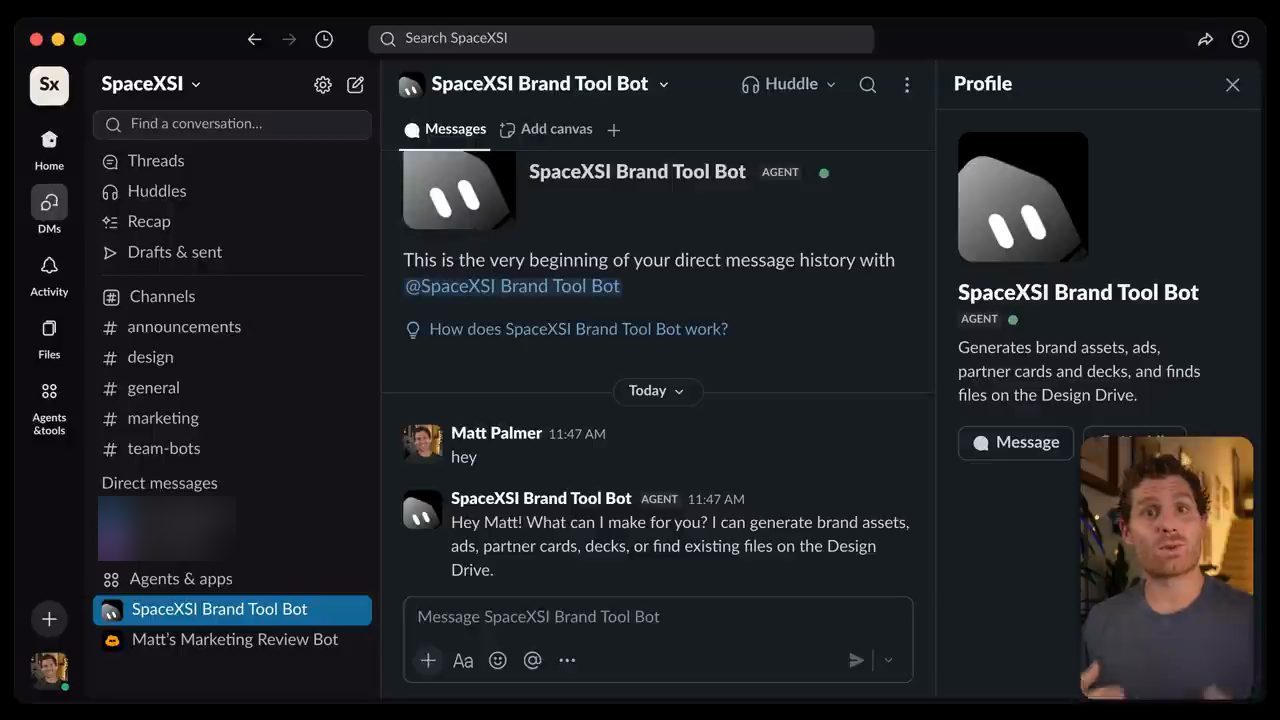This screenshot has width=1280, height=720.
Task: Open How does SpaceXSI Brand Tool Bot work
Action: tap(566, 329)
